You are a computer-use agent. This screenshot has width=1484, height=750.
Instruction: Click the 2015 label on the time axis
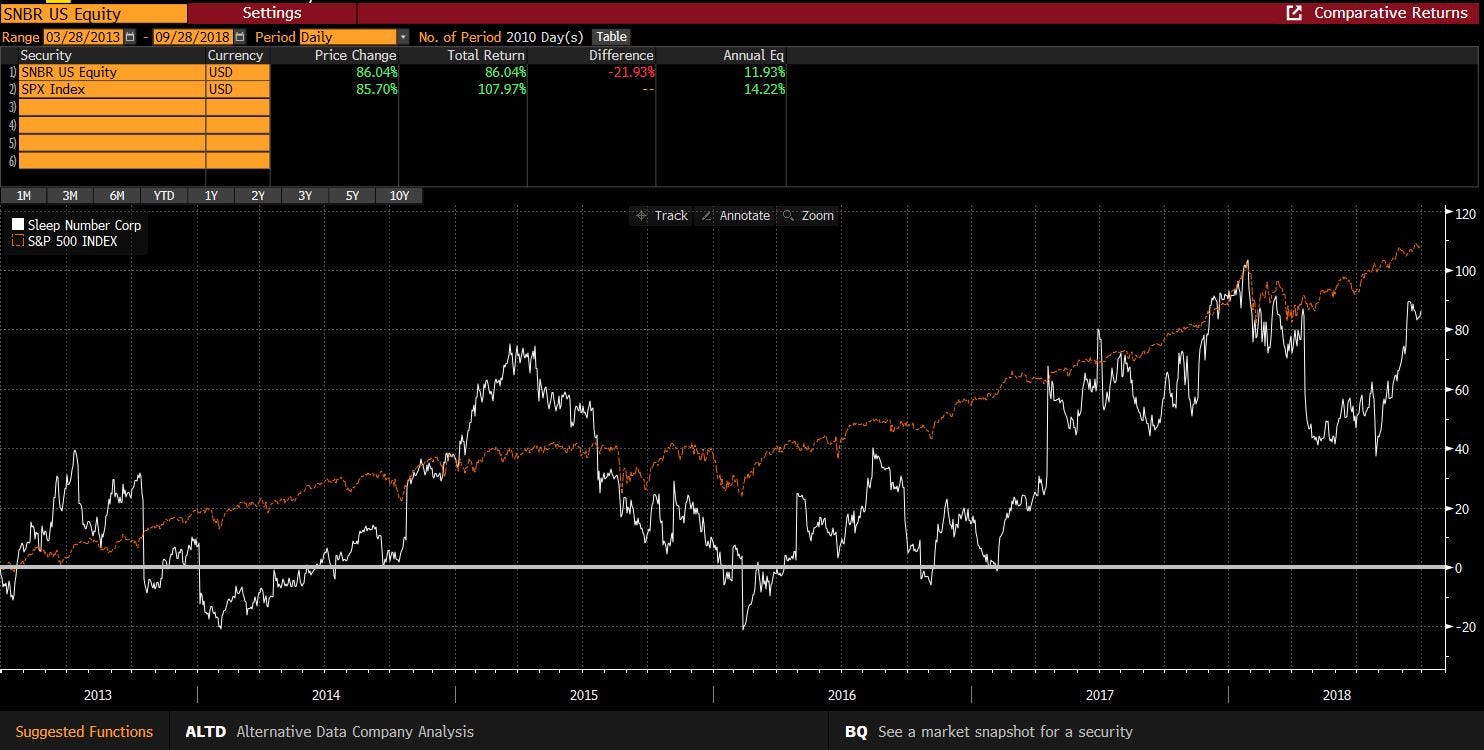coord(583,695)
